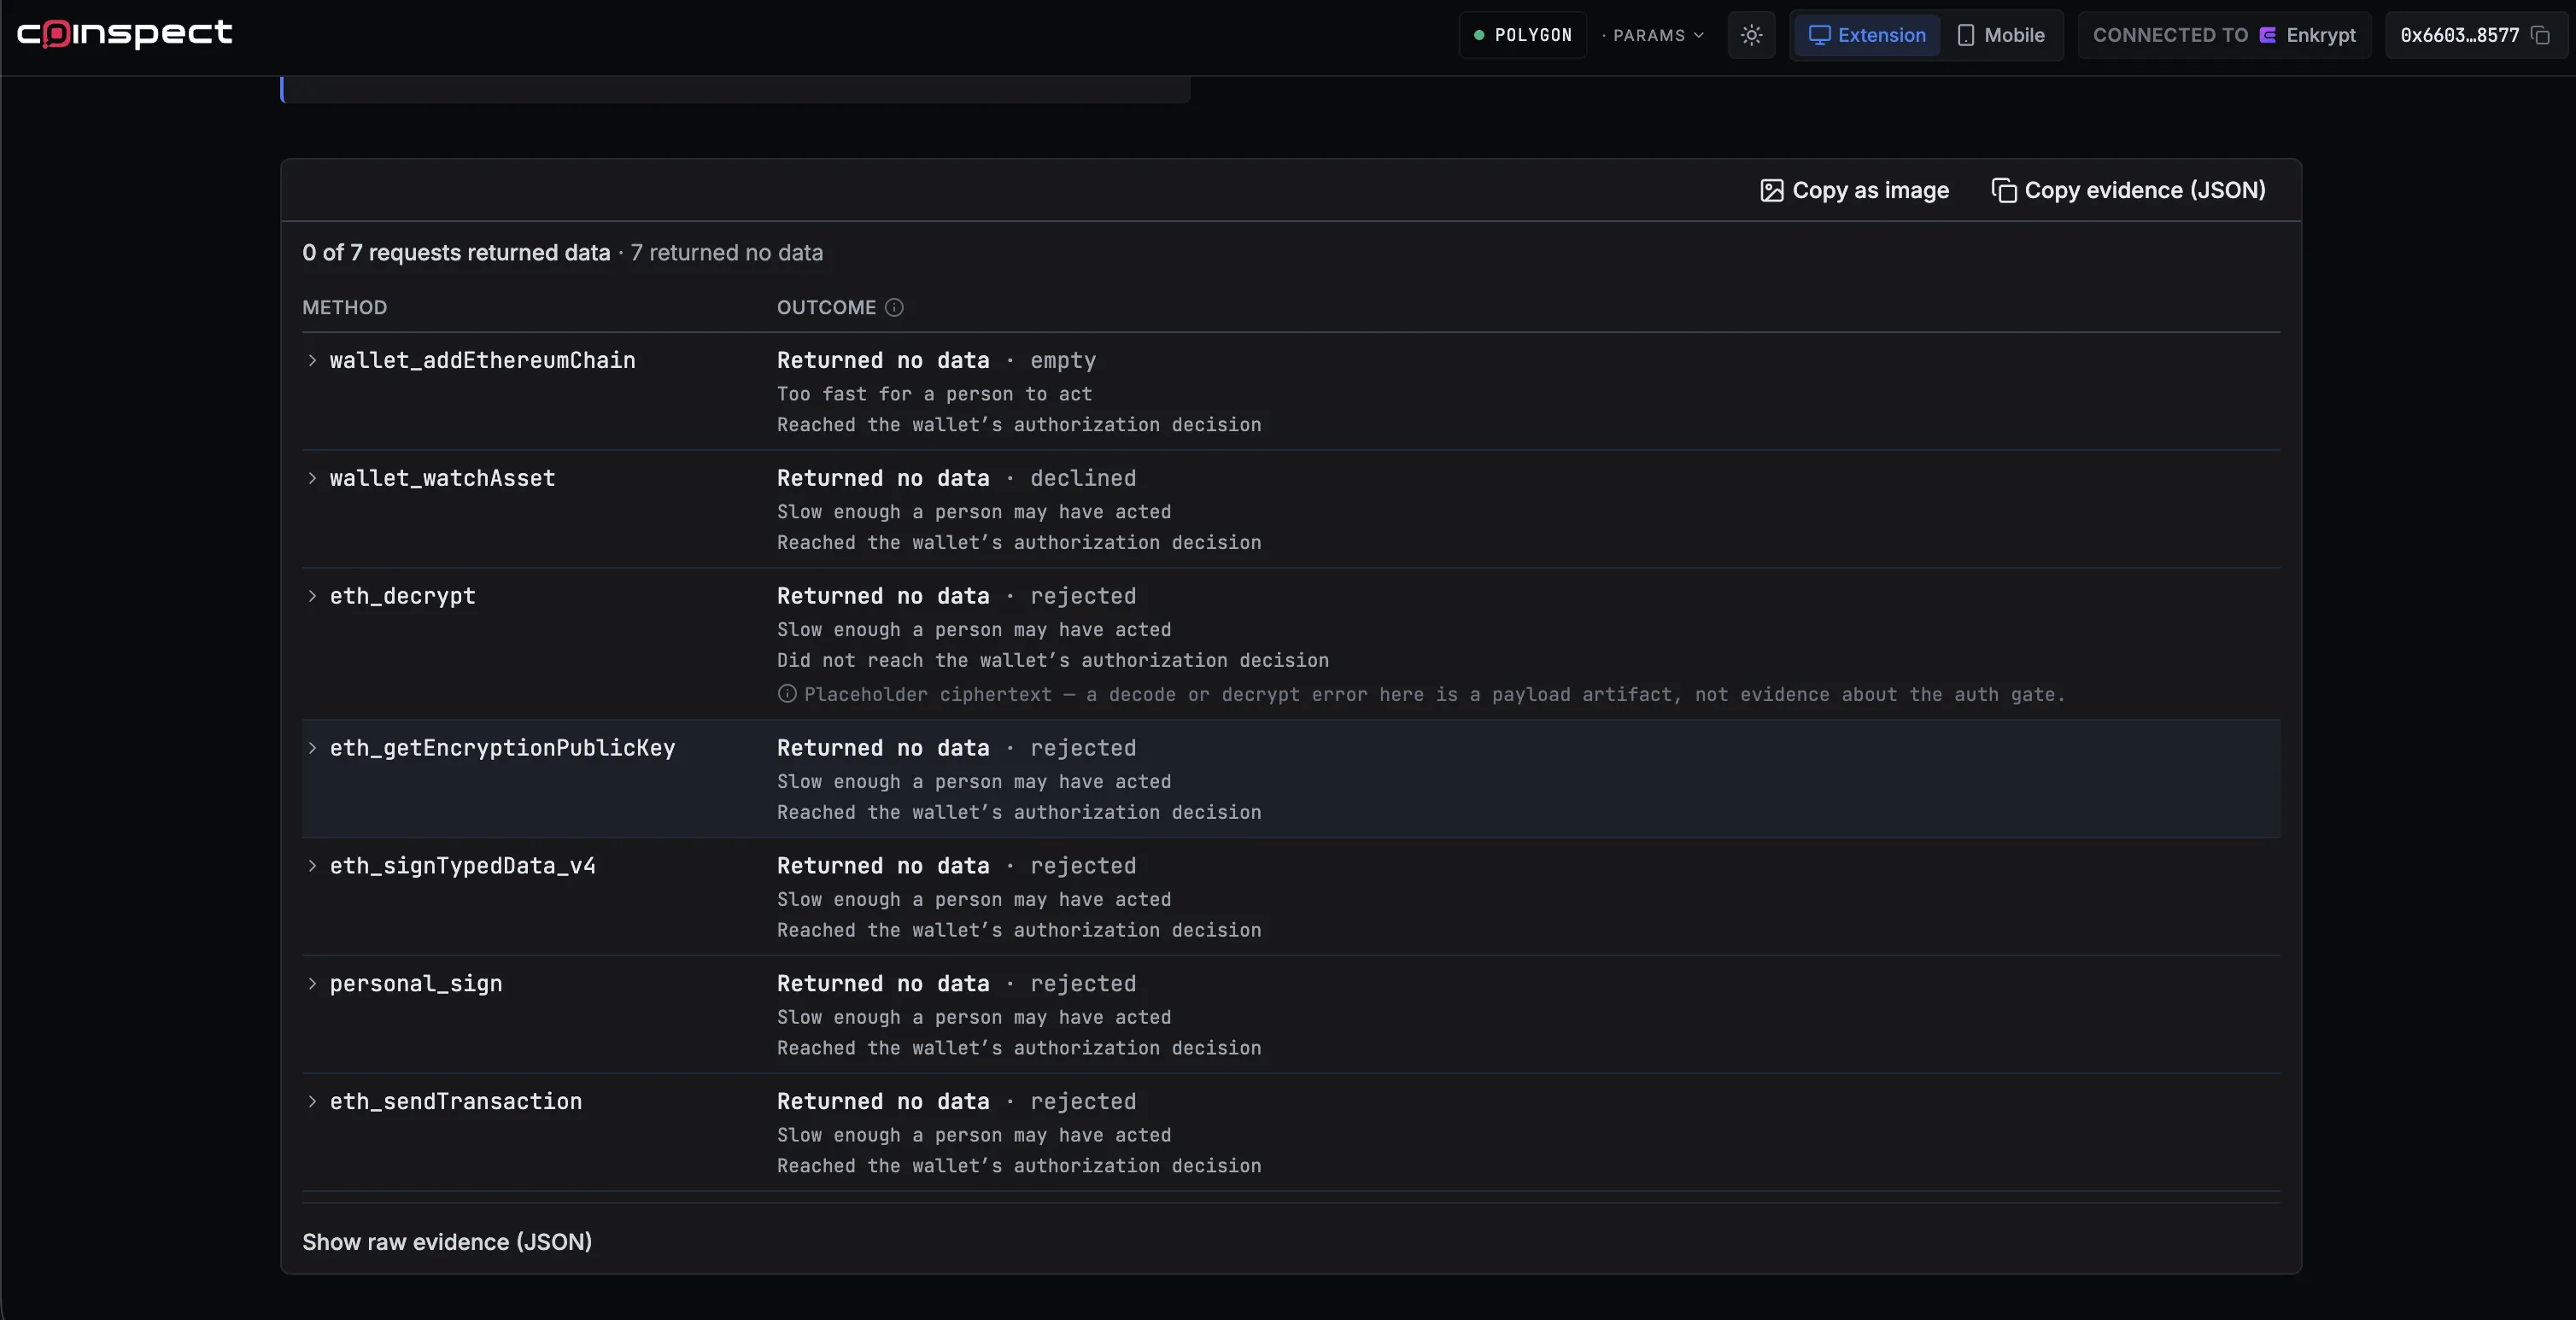Click 'Did not reach the wallet's authorization decision' text
This screenshot has width=2576, height=1320.
coord(1053,660)
